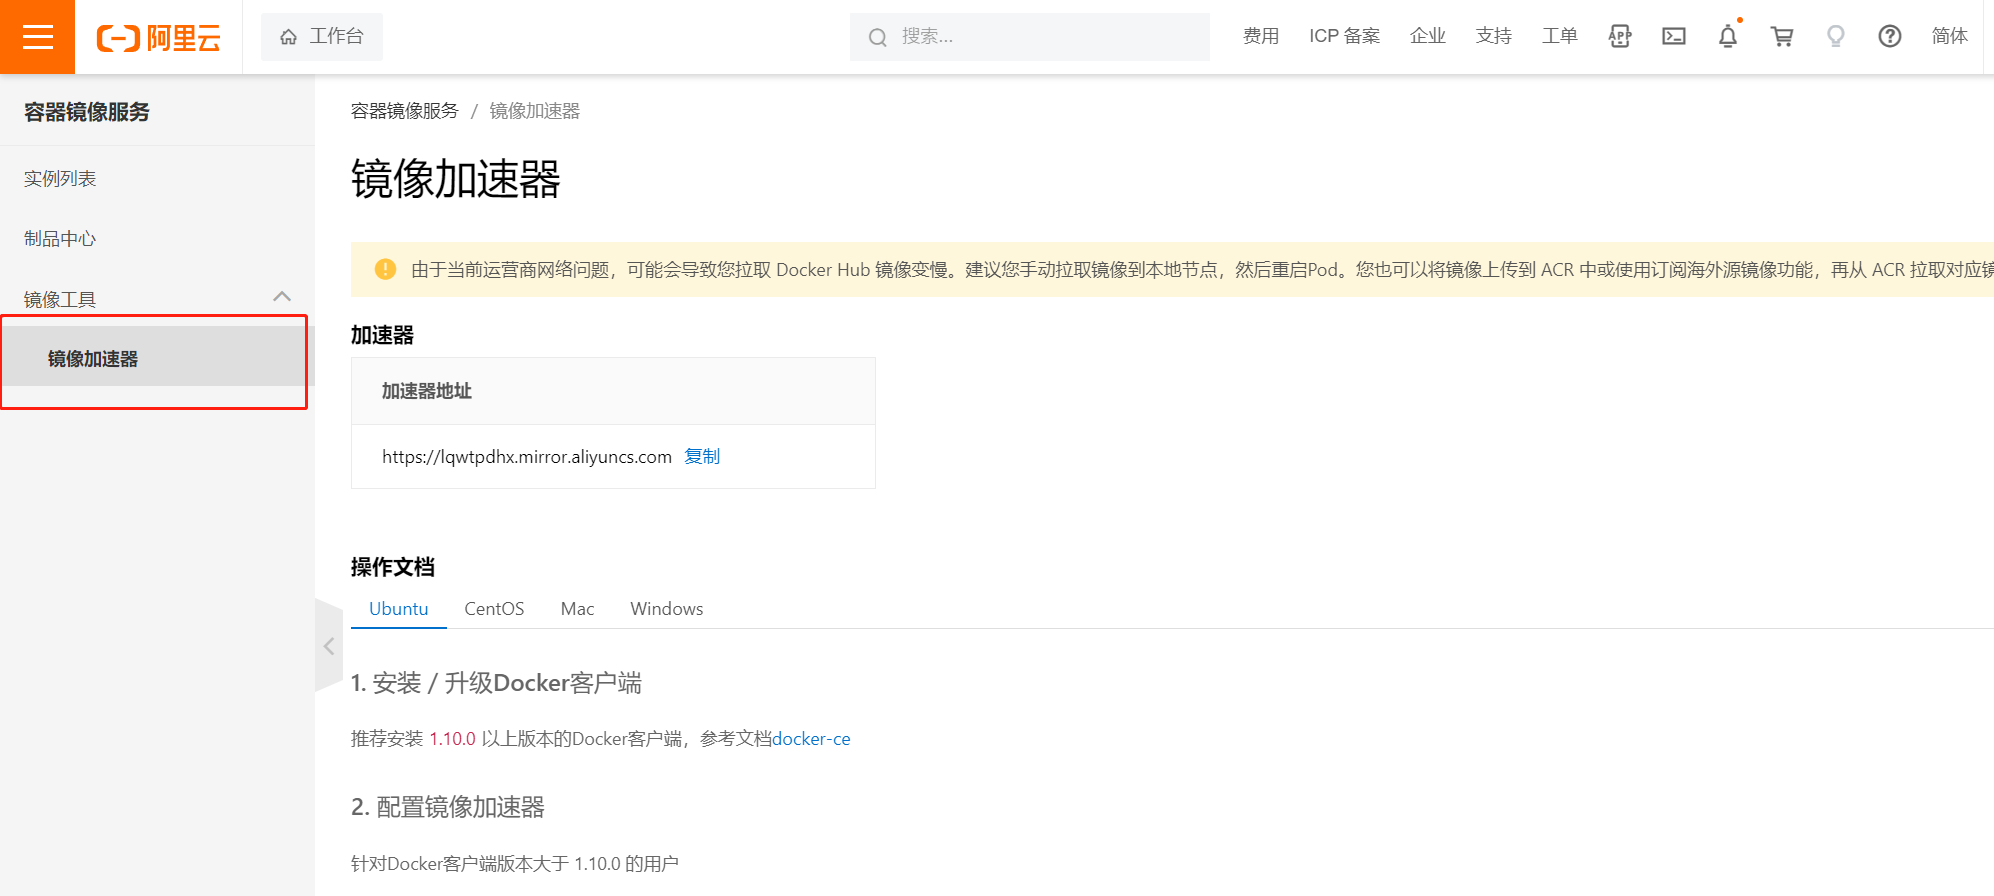Open the notification bell
Viewport: 1994px width, 896px height.
[1728, 37]
